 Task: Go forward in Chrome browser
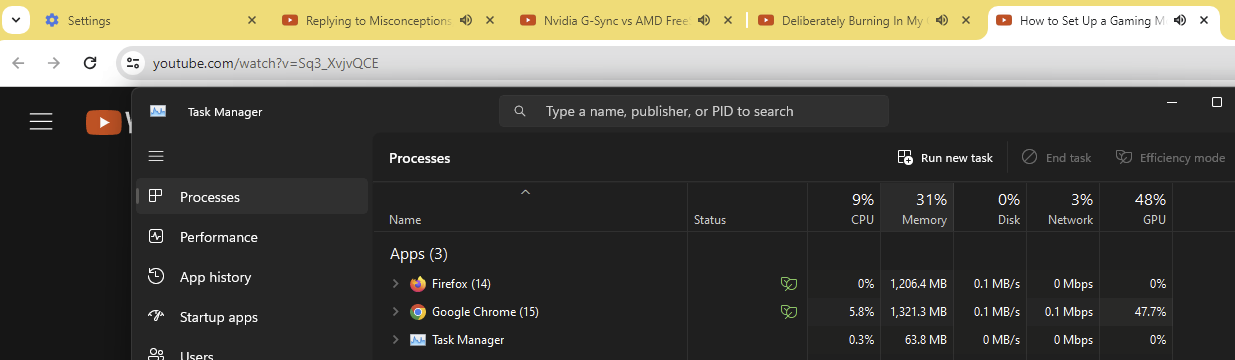54,63
